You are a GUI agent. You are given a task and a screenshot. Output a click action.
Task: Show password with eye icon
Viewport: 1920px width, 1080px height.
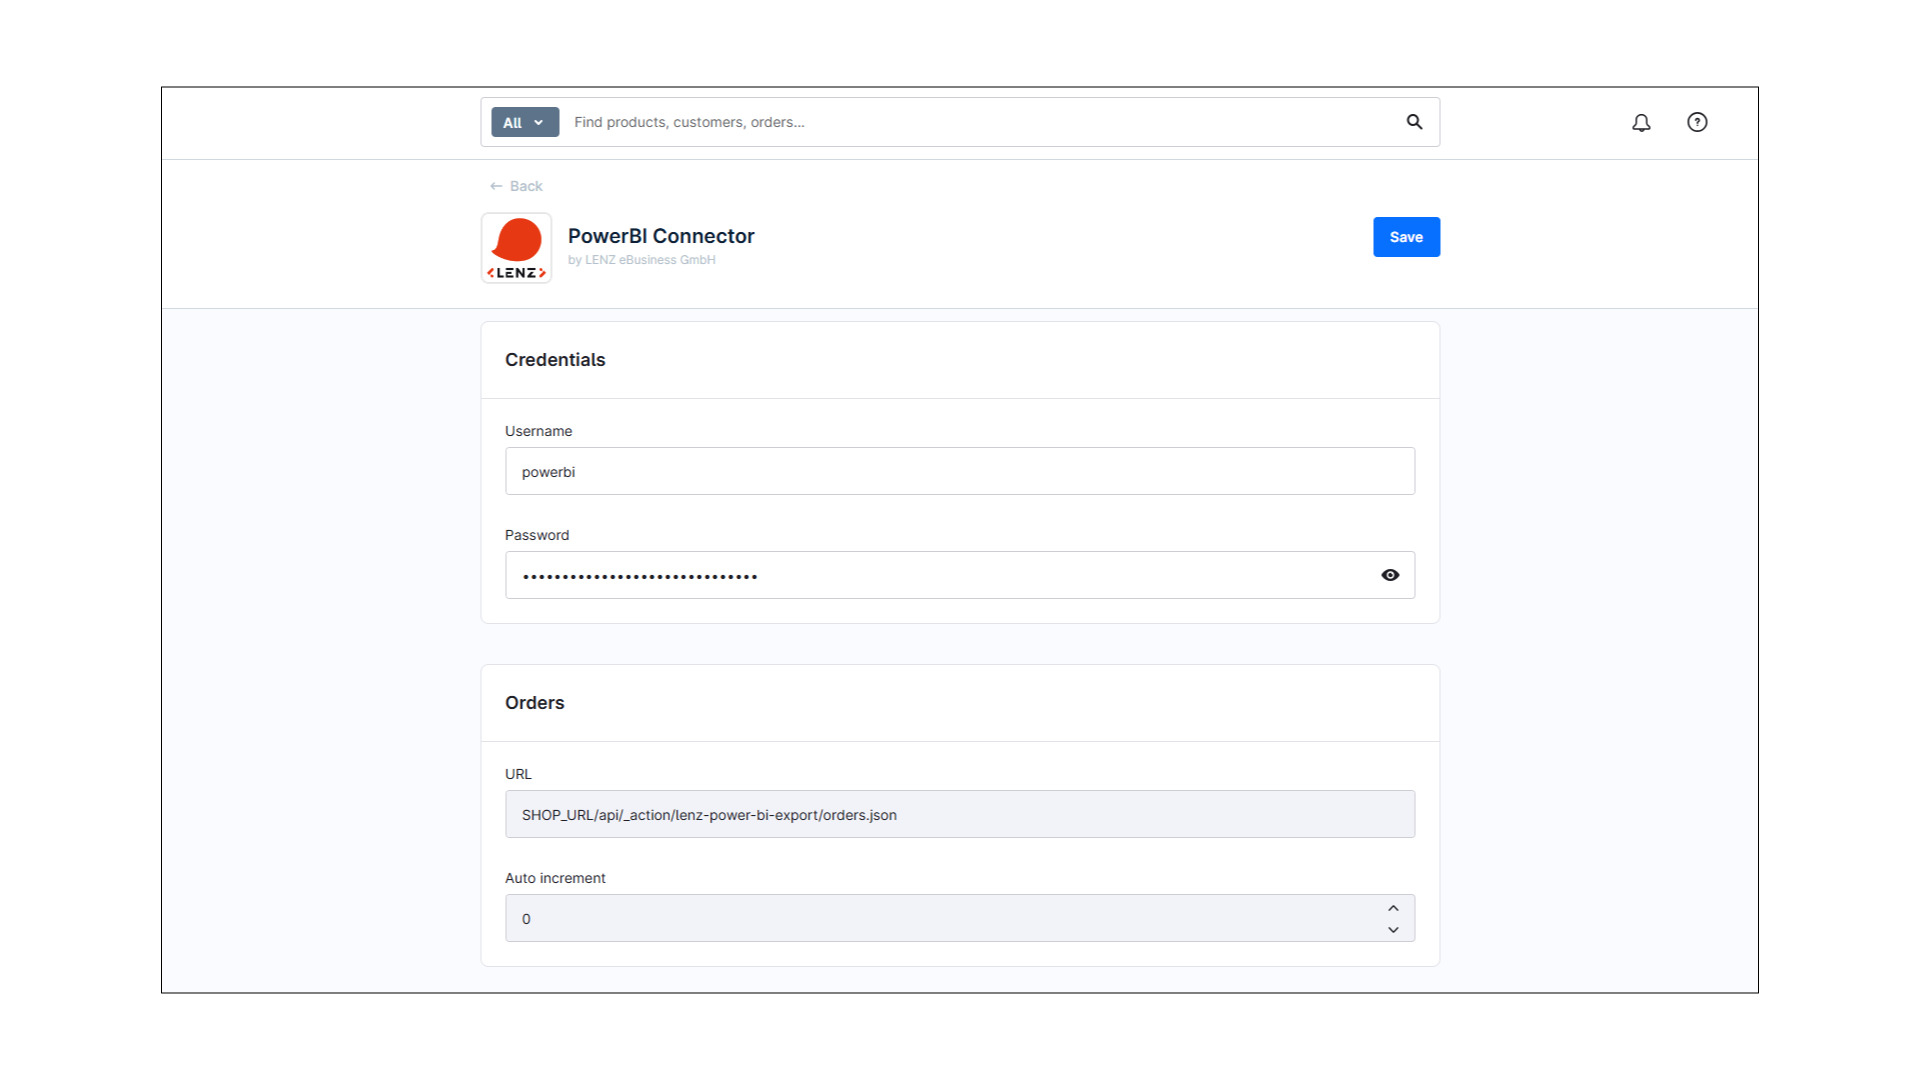1390,575
